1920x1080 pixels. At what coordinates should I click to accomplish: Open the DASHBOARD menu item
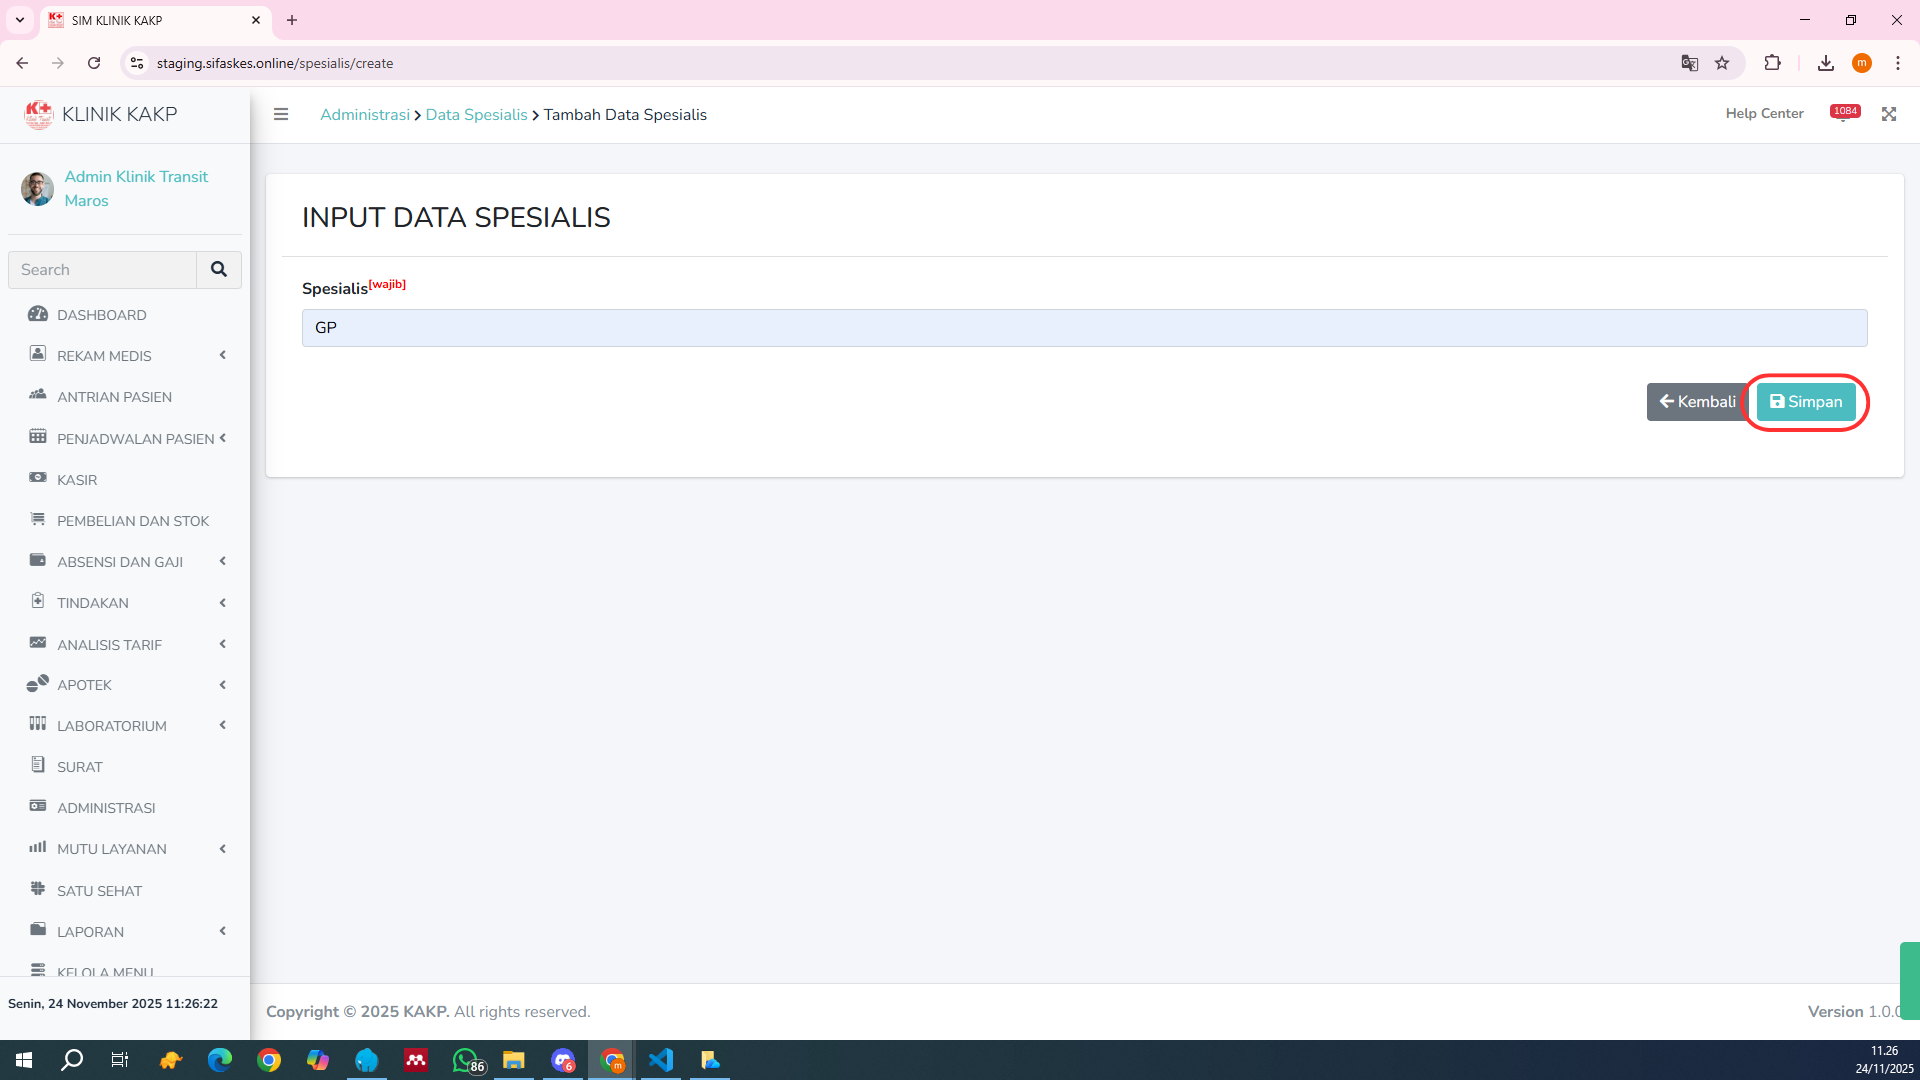click(x=101, y=314)
